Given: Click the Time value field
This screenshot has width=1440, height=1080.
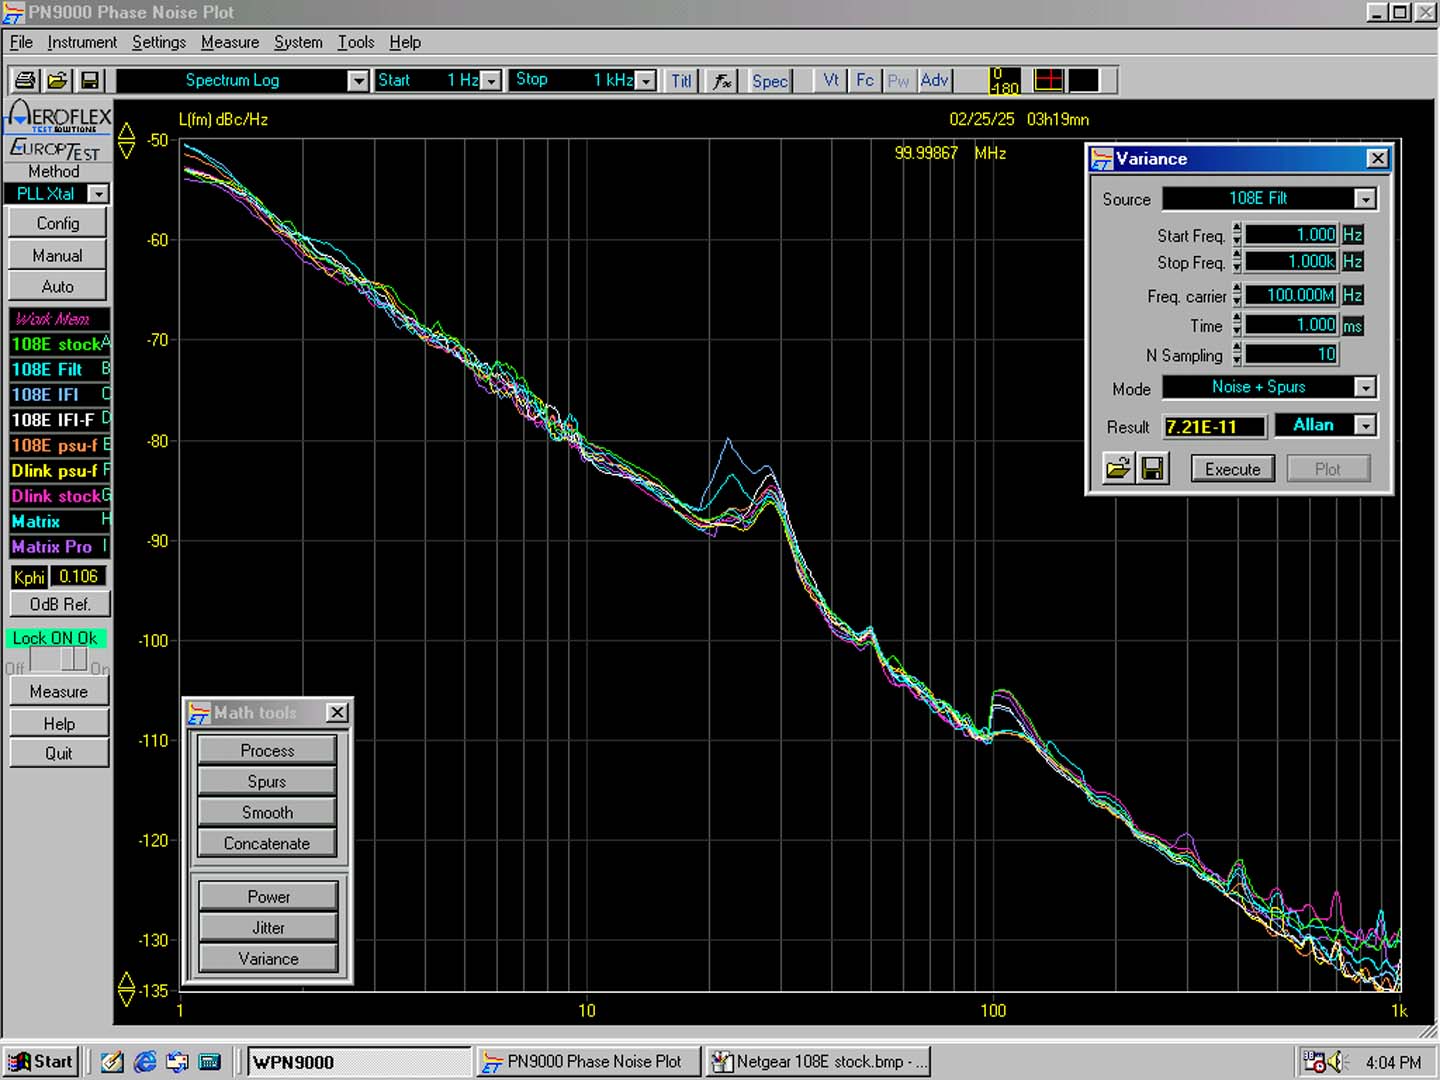Looking at the screenshot, I should coord(1291,325).
